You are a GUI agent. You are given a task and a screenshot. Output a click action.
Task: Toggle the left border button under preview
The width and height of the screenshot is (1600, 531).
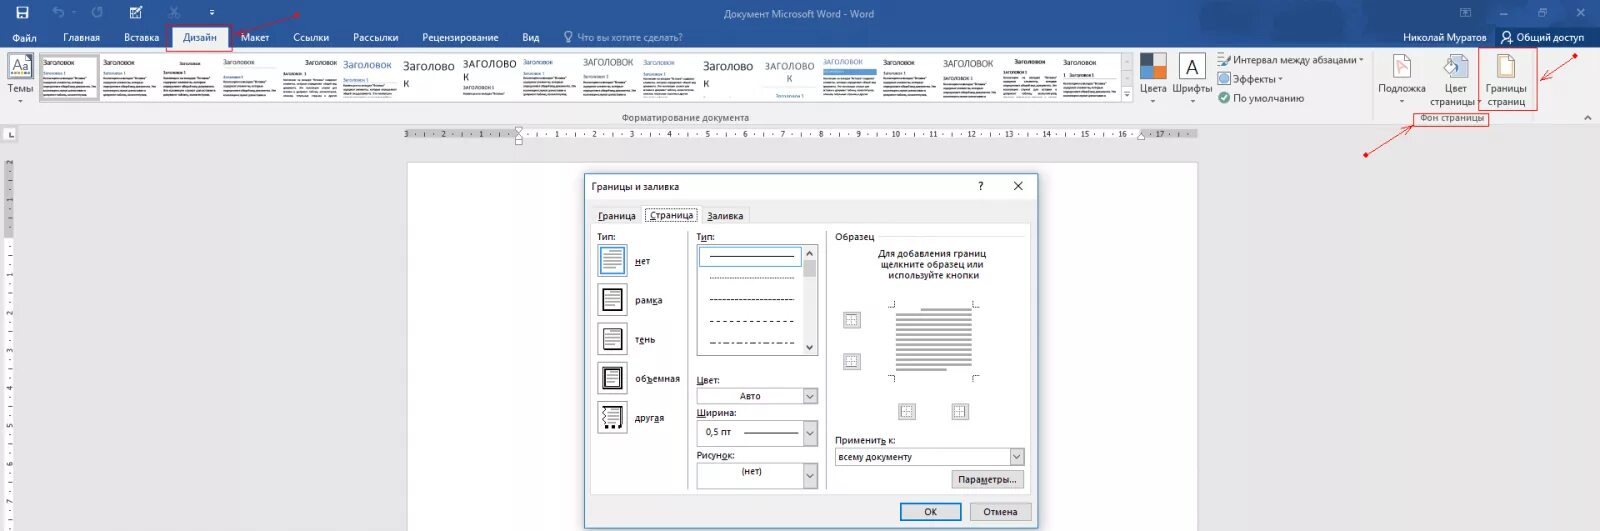[907, 411]
